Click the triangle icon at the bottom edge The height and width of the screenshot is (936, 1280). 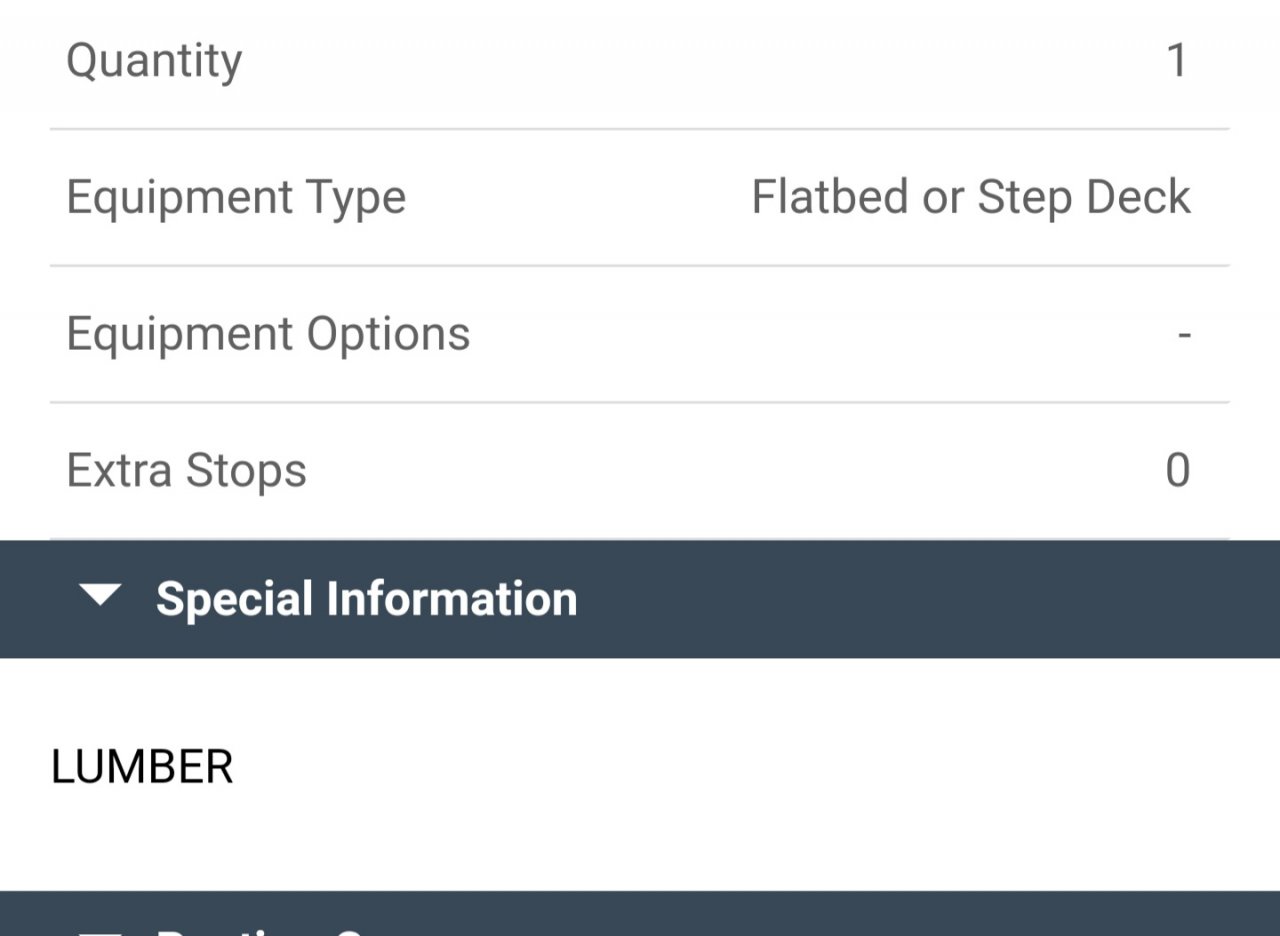(x=100, y=932)
